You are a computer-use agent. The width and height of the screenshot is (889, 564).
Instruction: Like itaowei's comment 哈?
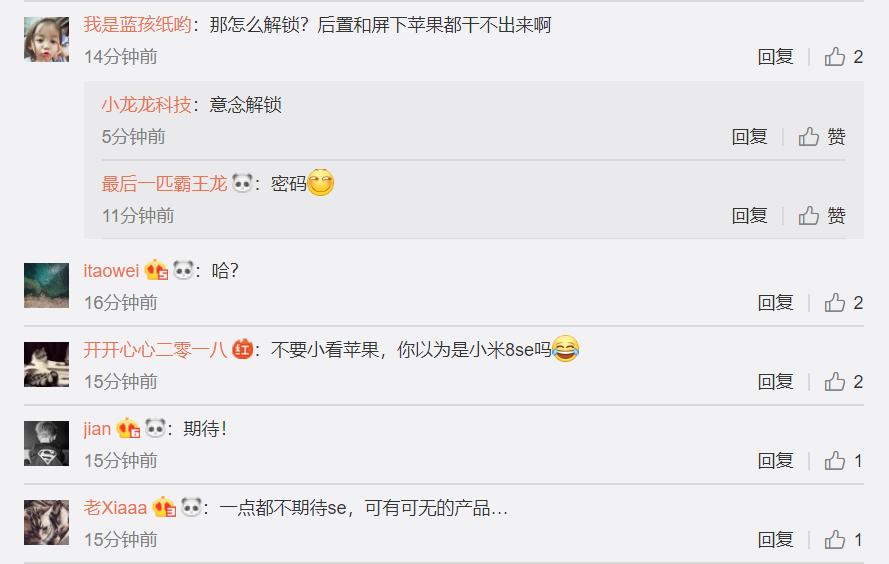843,303
